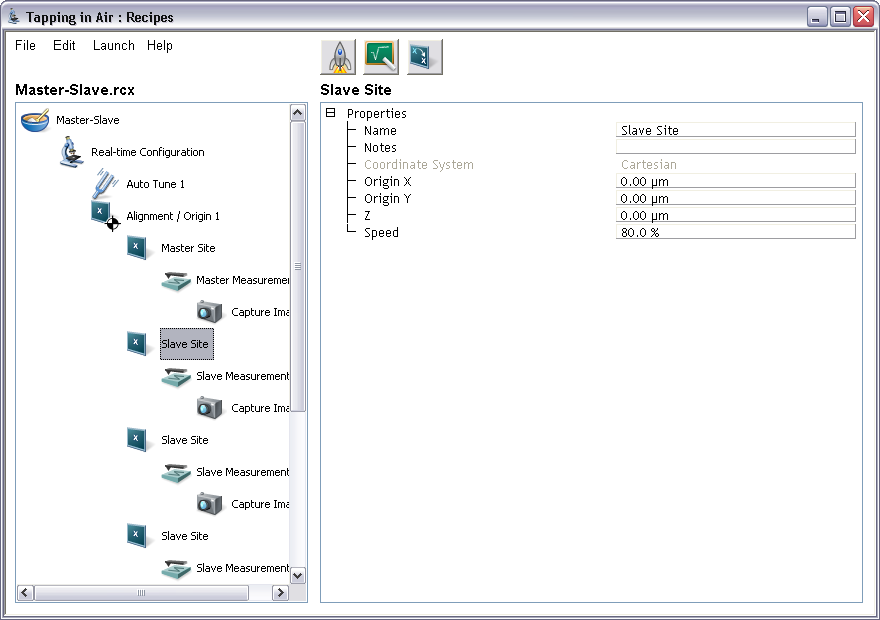Click the empty Notes field
Image resolution: width=880 pixels, height=620 pixels.
(x=736, y=147)
